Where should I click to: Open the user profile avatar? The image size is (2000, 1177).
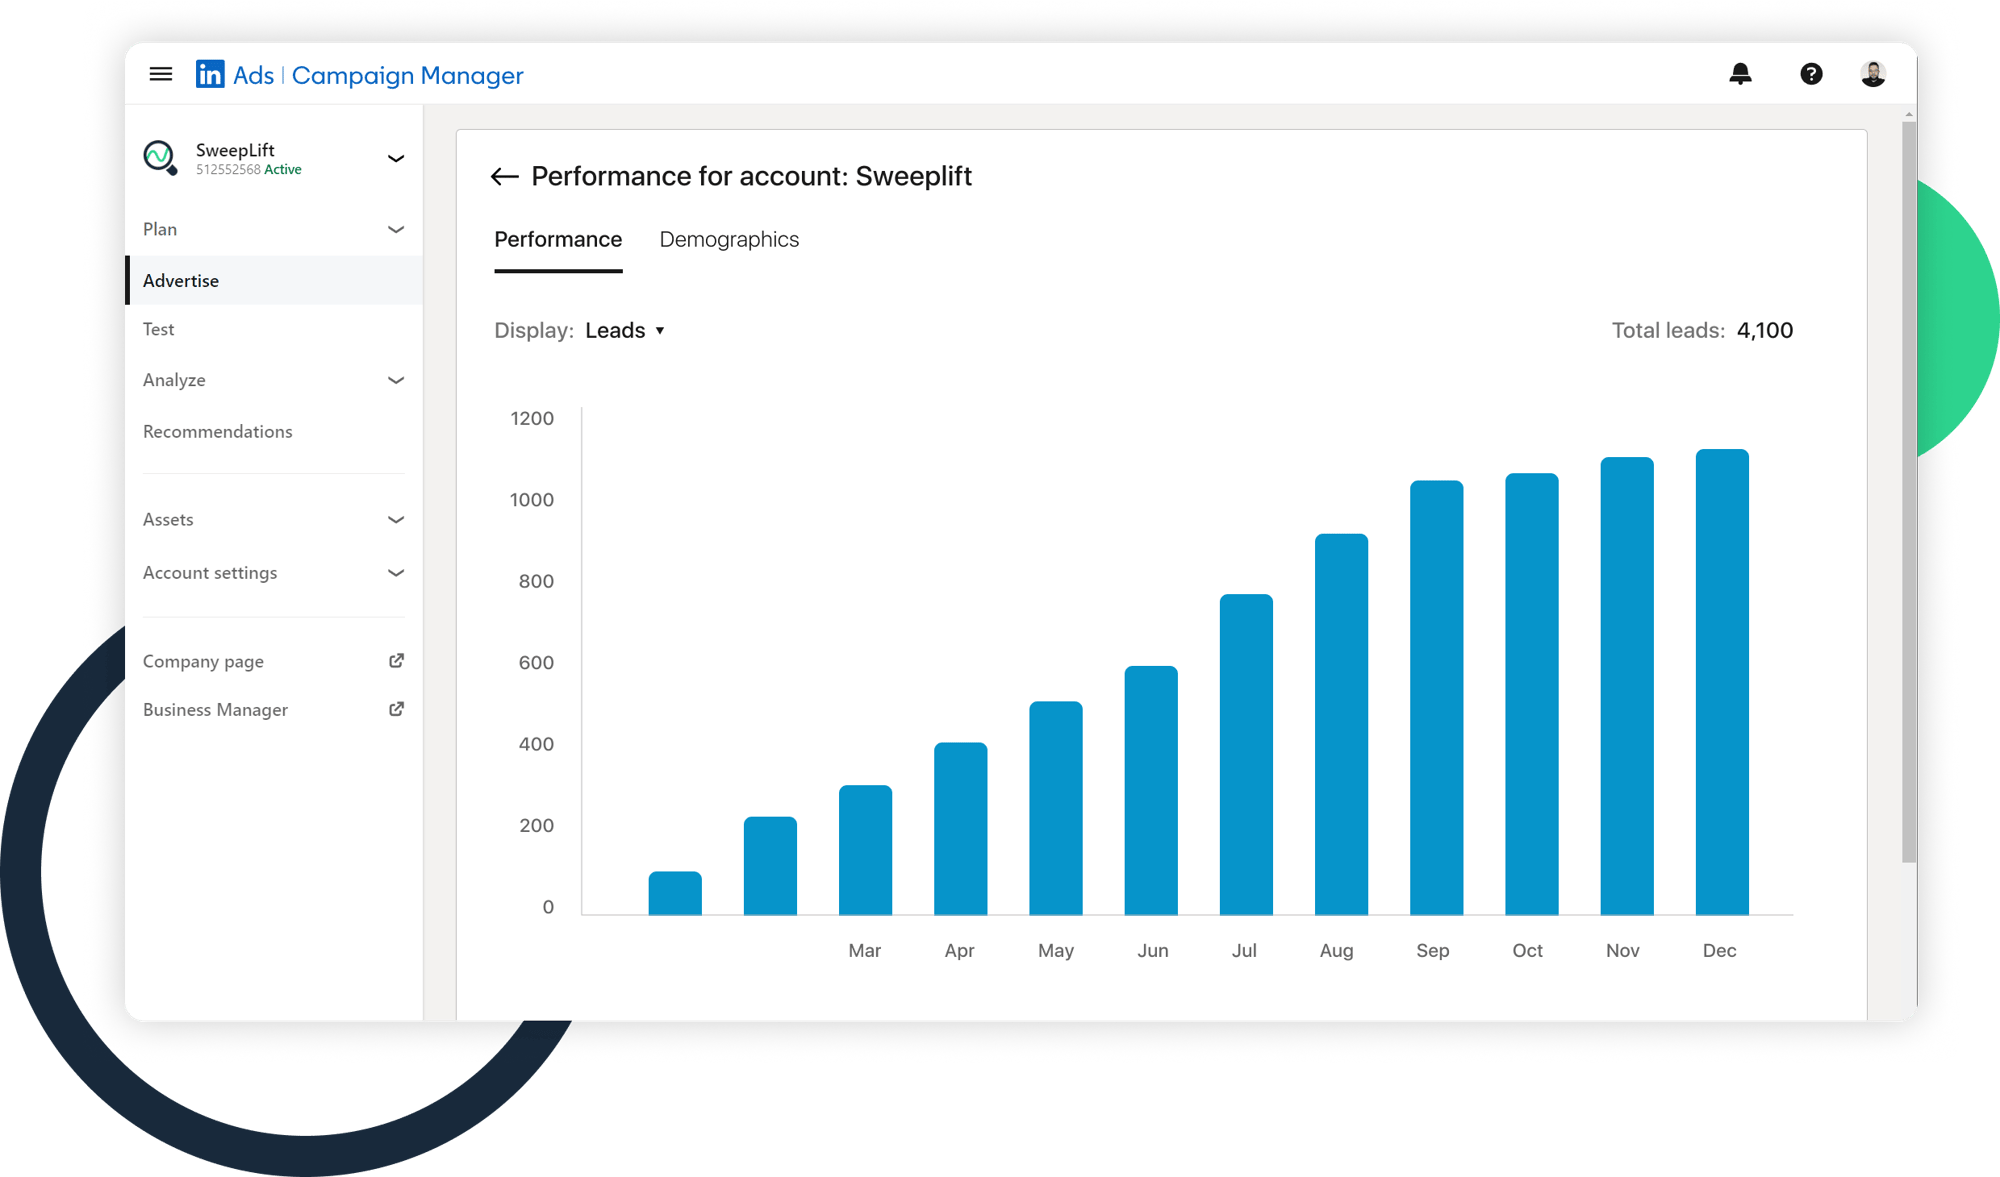1873,74
